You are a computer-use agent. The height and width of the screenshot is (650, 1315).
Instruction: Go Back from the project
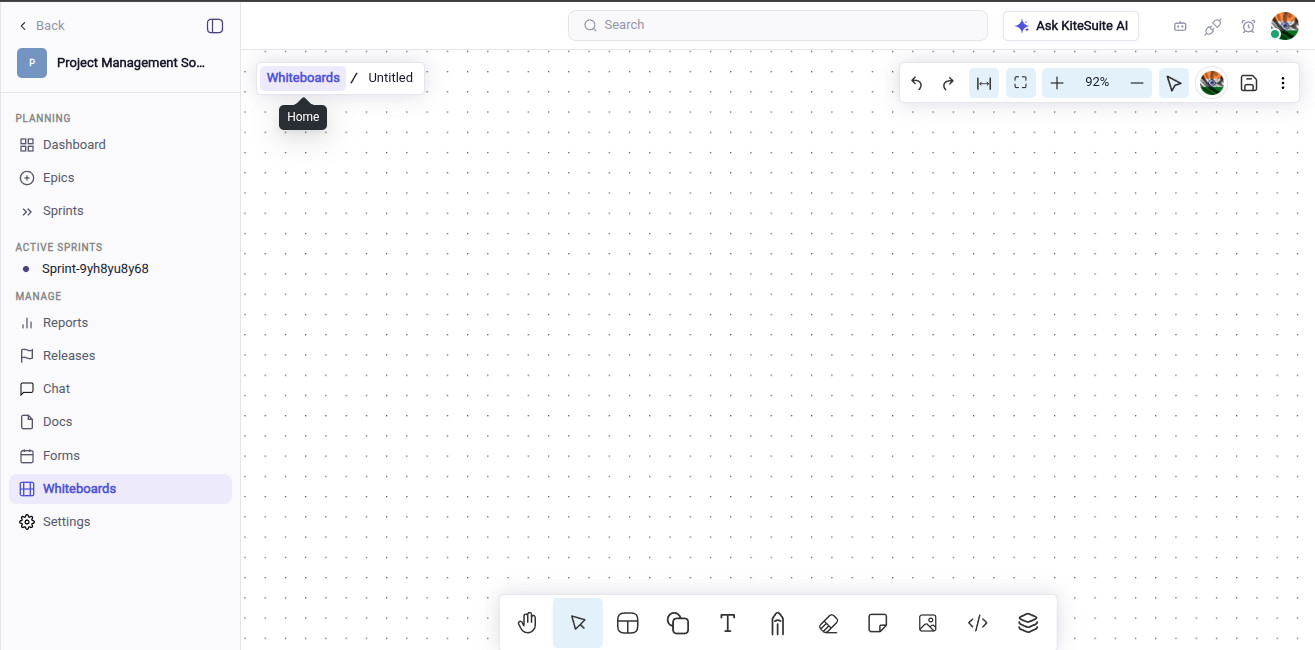click(x=42, y=26)
